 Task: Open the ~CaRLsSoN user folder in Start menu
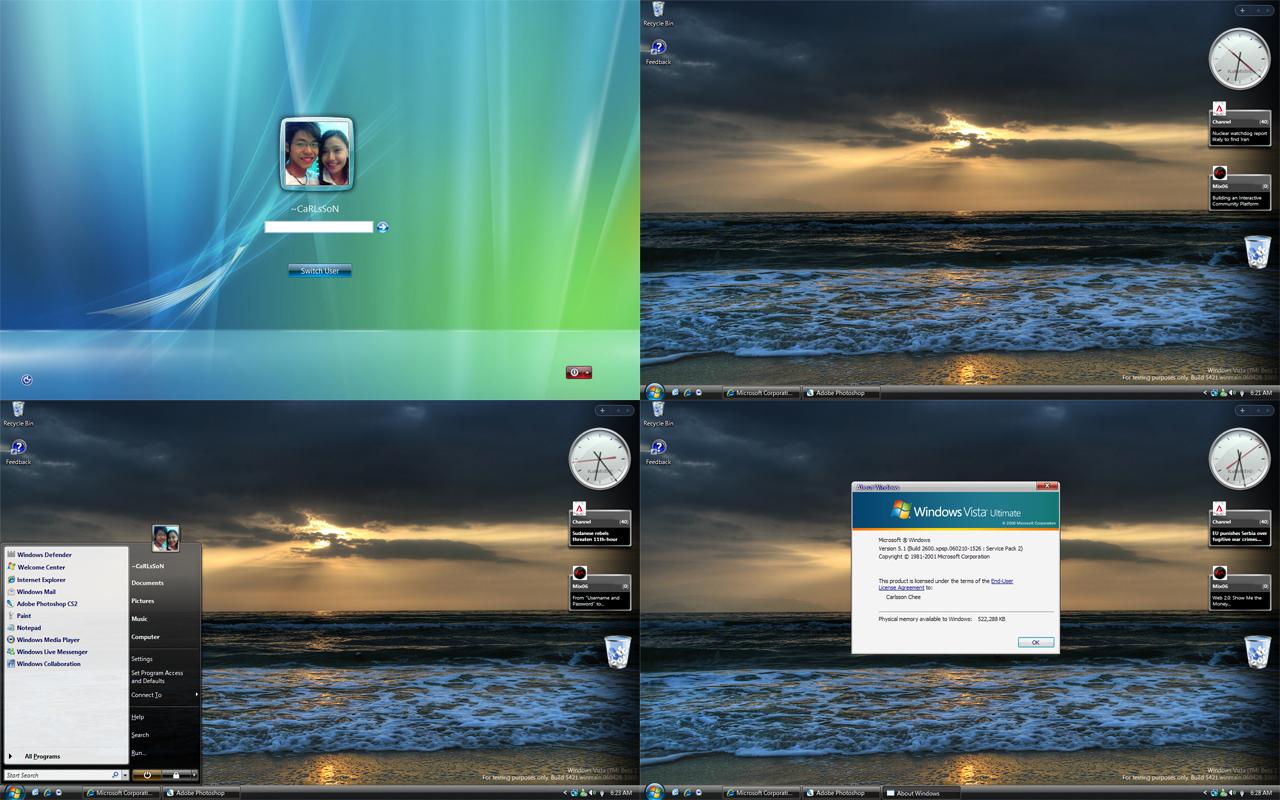148,566
